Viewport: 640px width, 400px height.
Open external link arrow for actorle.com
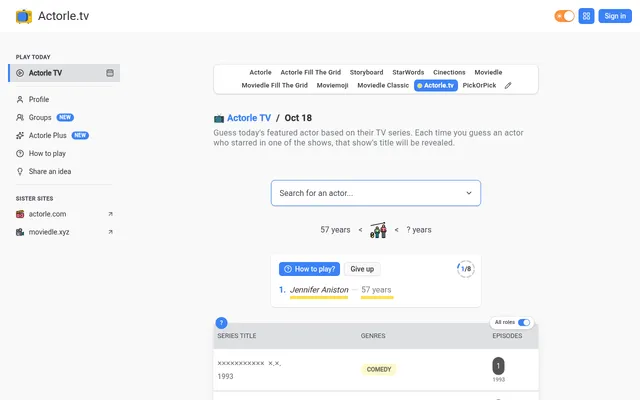(x=110, y=214)
